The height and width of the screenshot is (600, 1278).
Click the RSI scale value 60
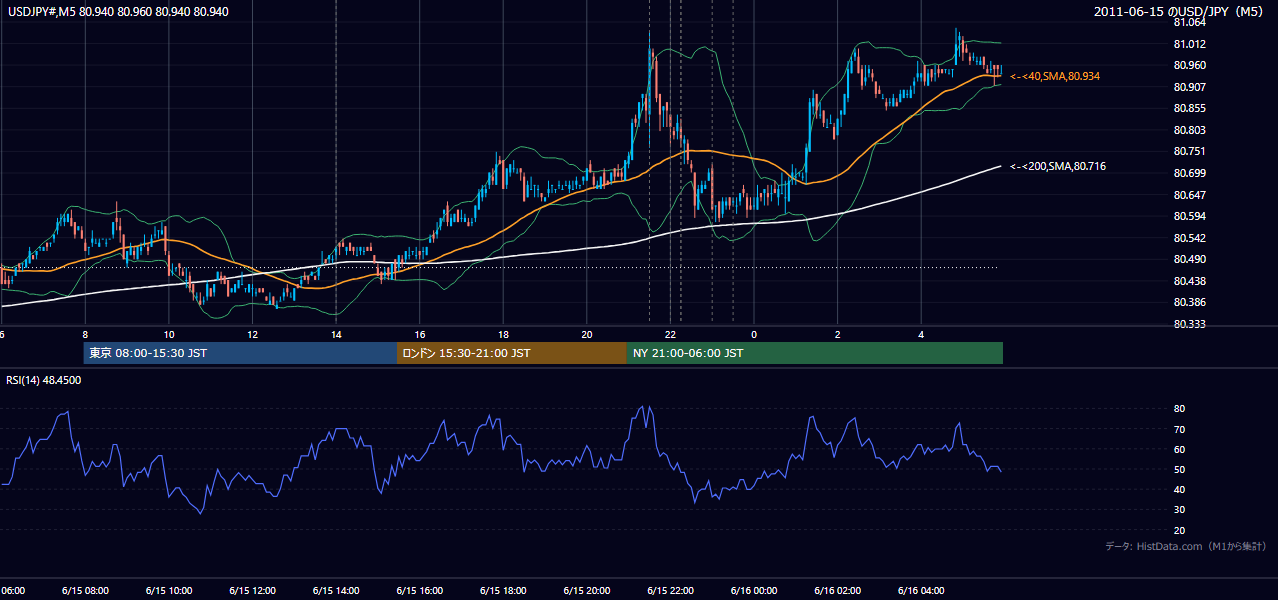1179,449
